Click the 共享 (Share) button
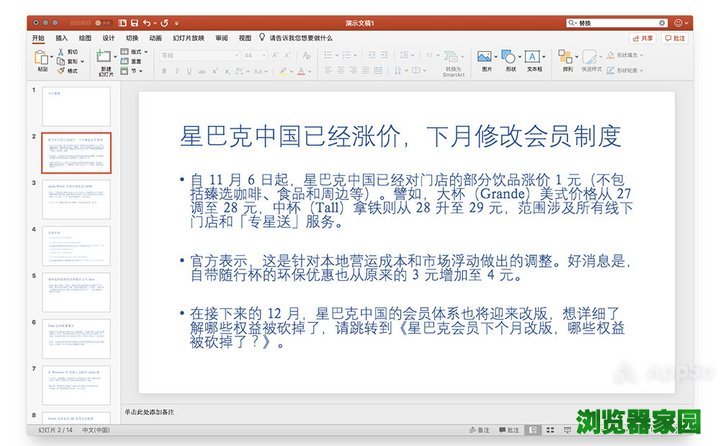This screenshot has height=446, width=720. point(643,38)
